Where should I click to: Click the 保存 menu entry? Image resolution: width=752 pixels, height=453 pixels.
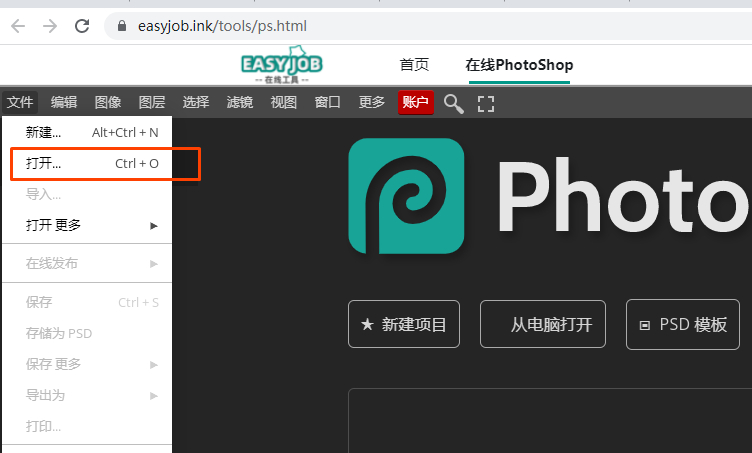(87, 302)
